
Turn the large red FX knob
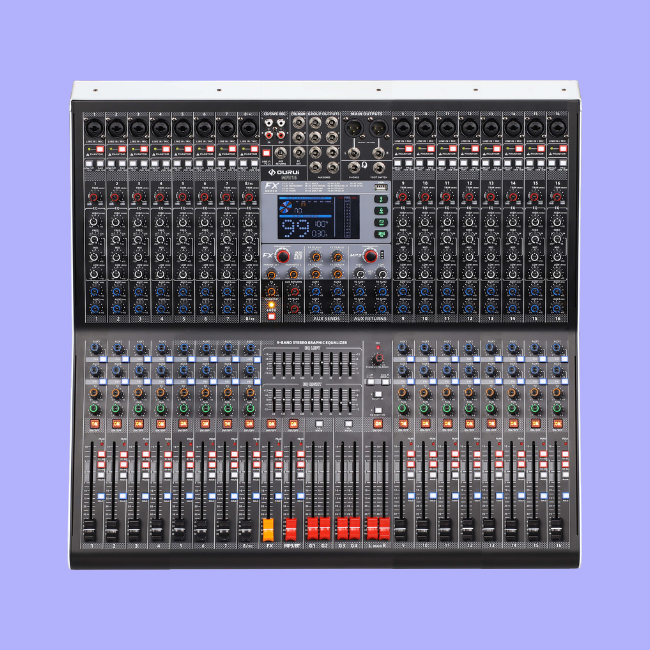[x=283, y=256]
